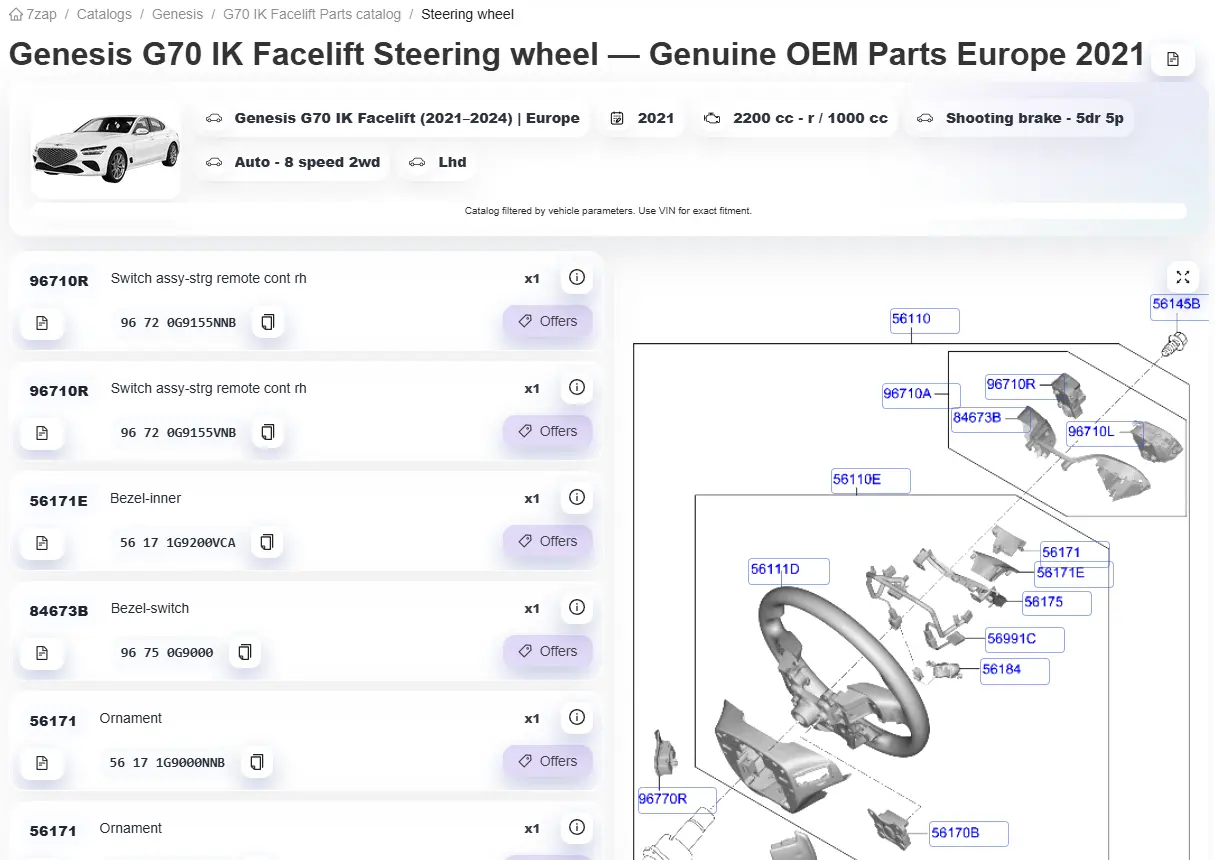This screenshot has height=860, width=1215.
Task: Click part number text 96 72 0G9155NNB
Action: click(x=178, y=323)
